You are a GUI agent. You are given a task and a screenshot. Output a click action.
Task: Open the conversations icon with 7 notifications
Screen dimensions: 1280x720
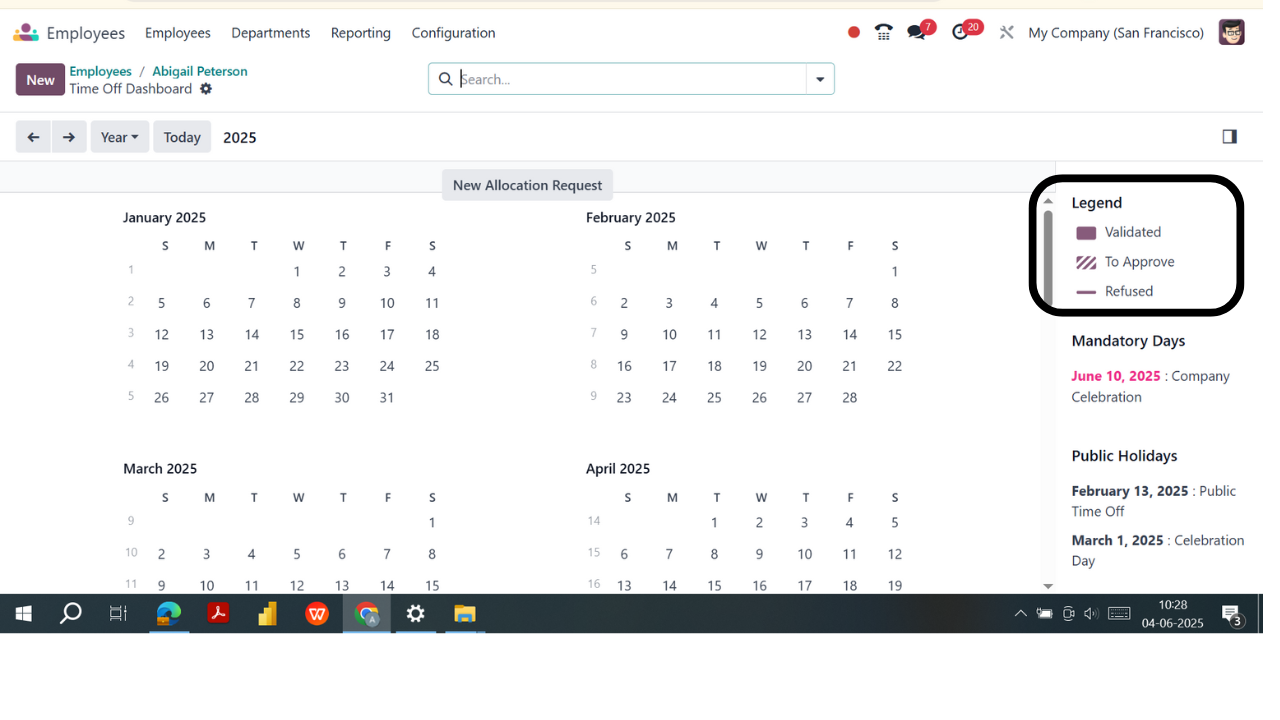pyautogui.click(x=916, y=32)
